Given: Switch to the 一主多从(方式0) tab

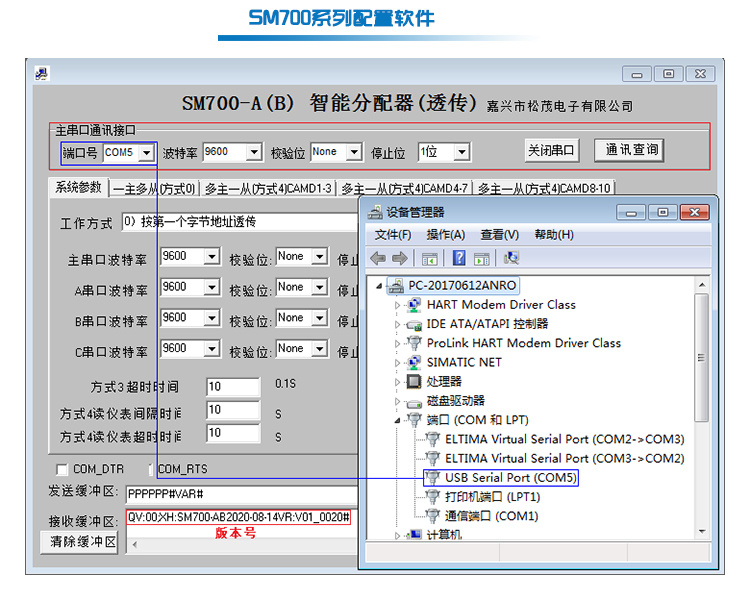Looking at the screenshot, I should 154,188.
